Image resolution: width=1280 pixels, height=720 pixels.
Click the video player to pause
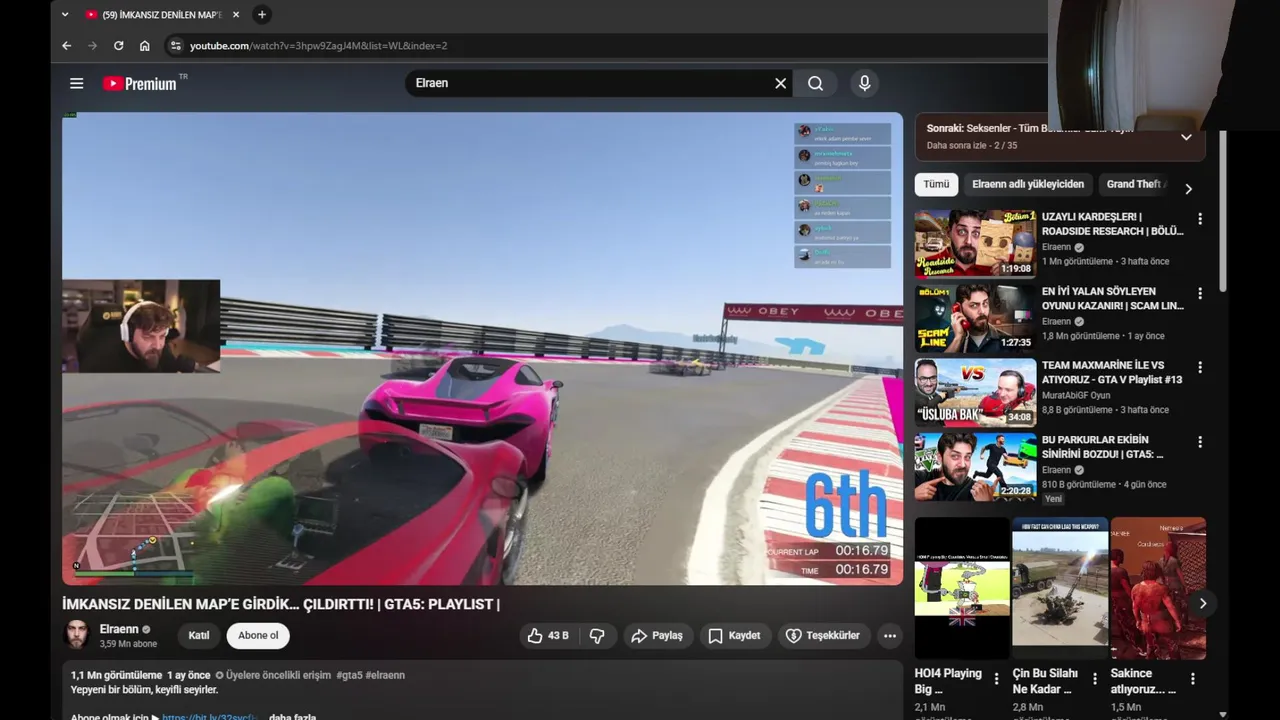(x=482, y=348)
